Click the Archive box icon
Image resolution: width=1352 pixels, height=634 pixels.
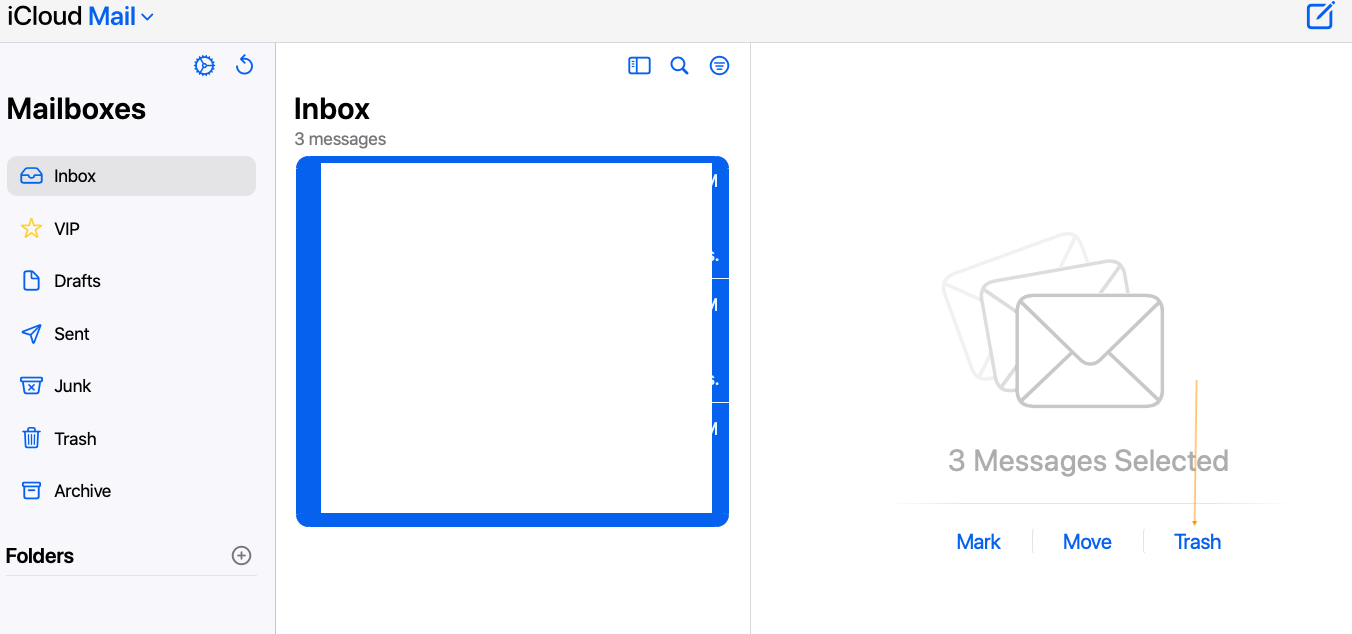point(32,491)
